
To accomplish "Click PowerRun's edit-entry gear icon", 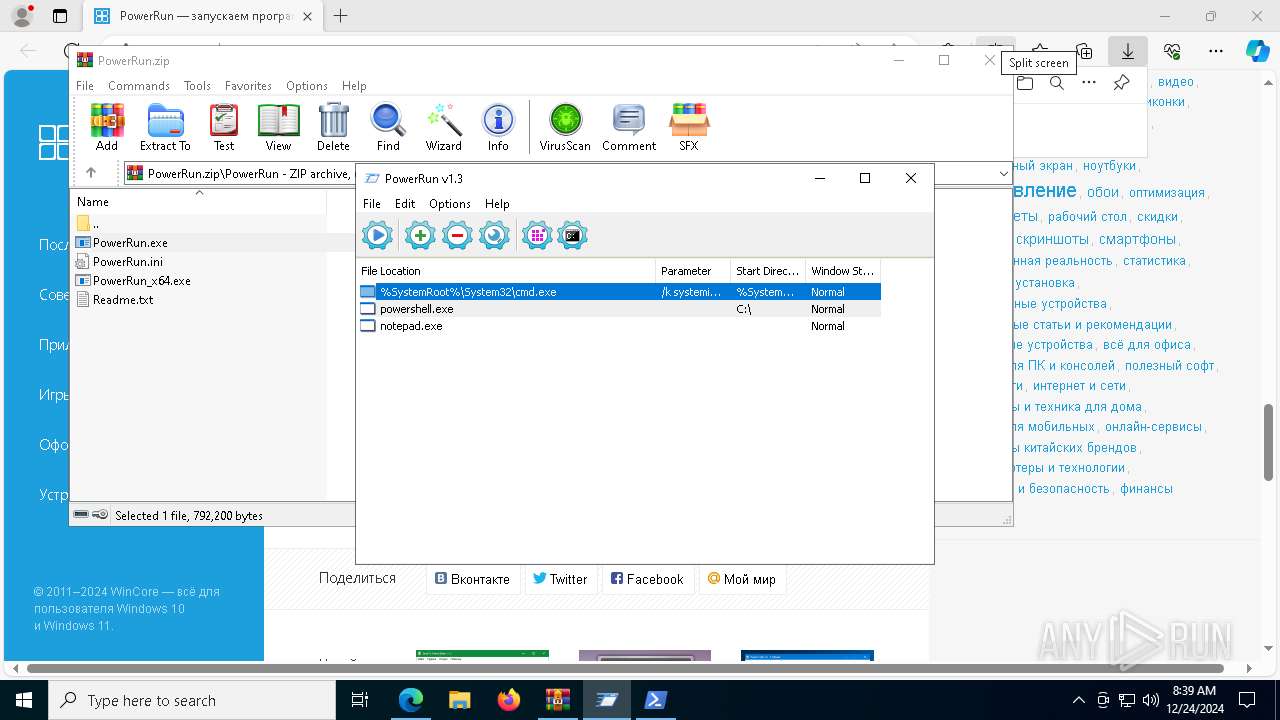I will 494,236.
